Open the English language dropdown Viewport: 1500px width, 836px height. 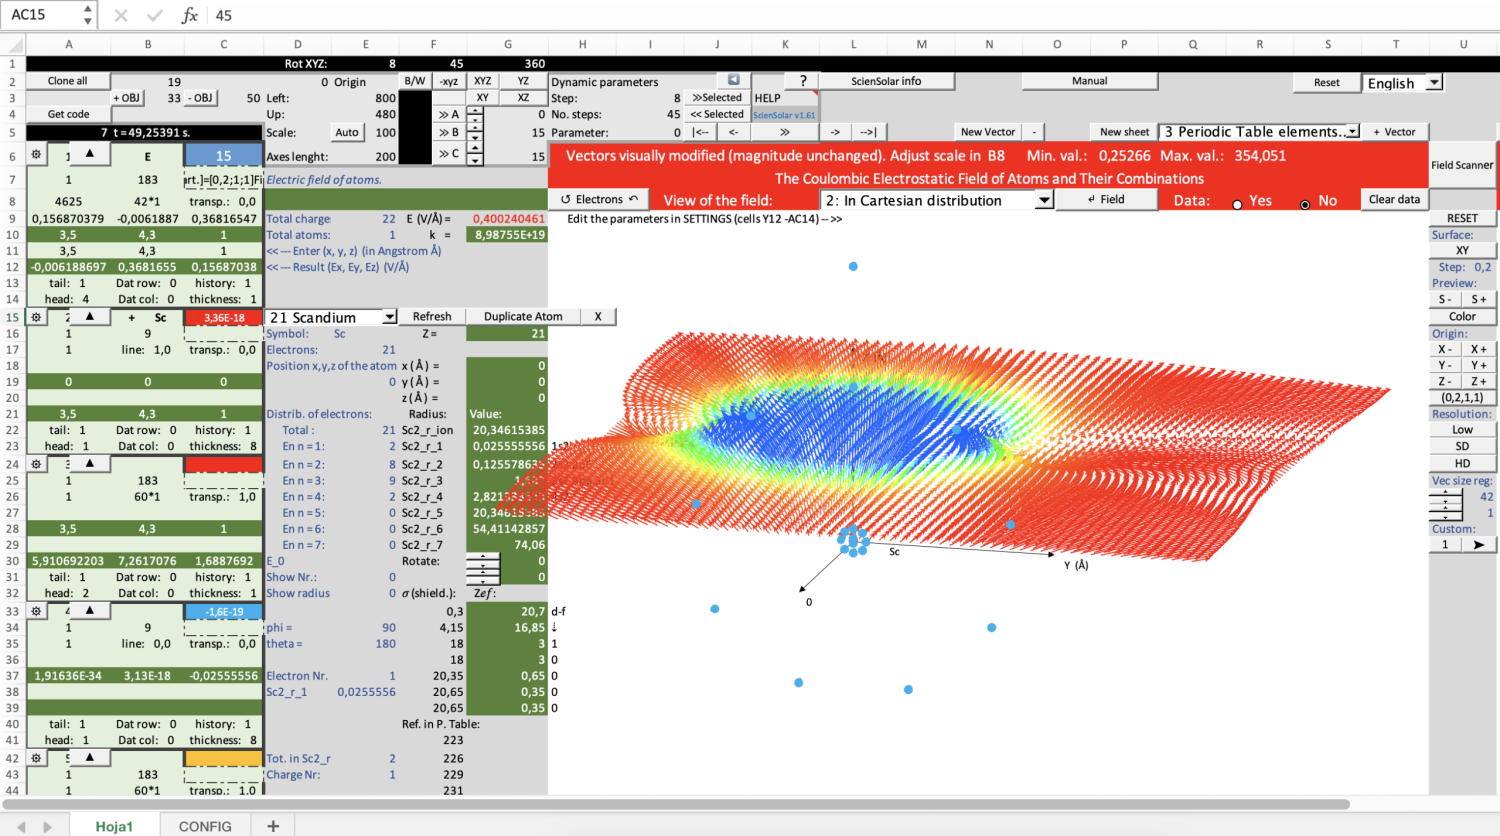1434,83
